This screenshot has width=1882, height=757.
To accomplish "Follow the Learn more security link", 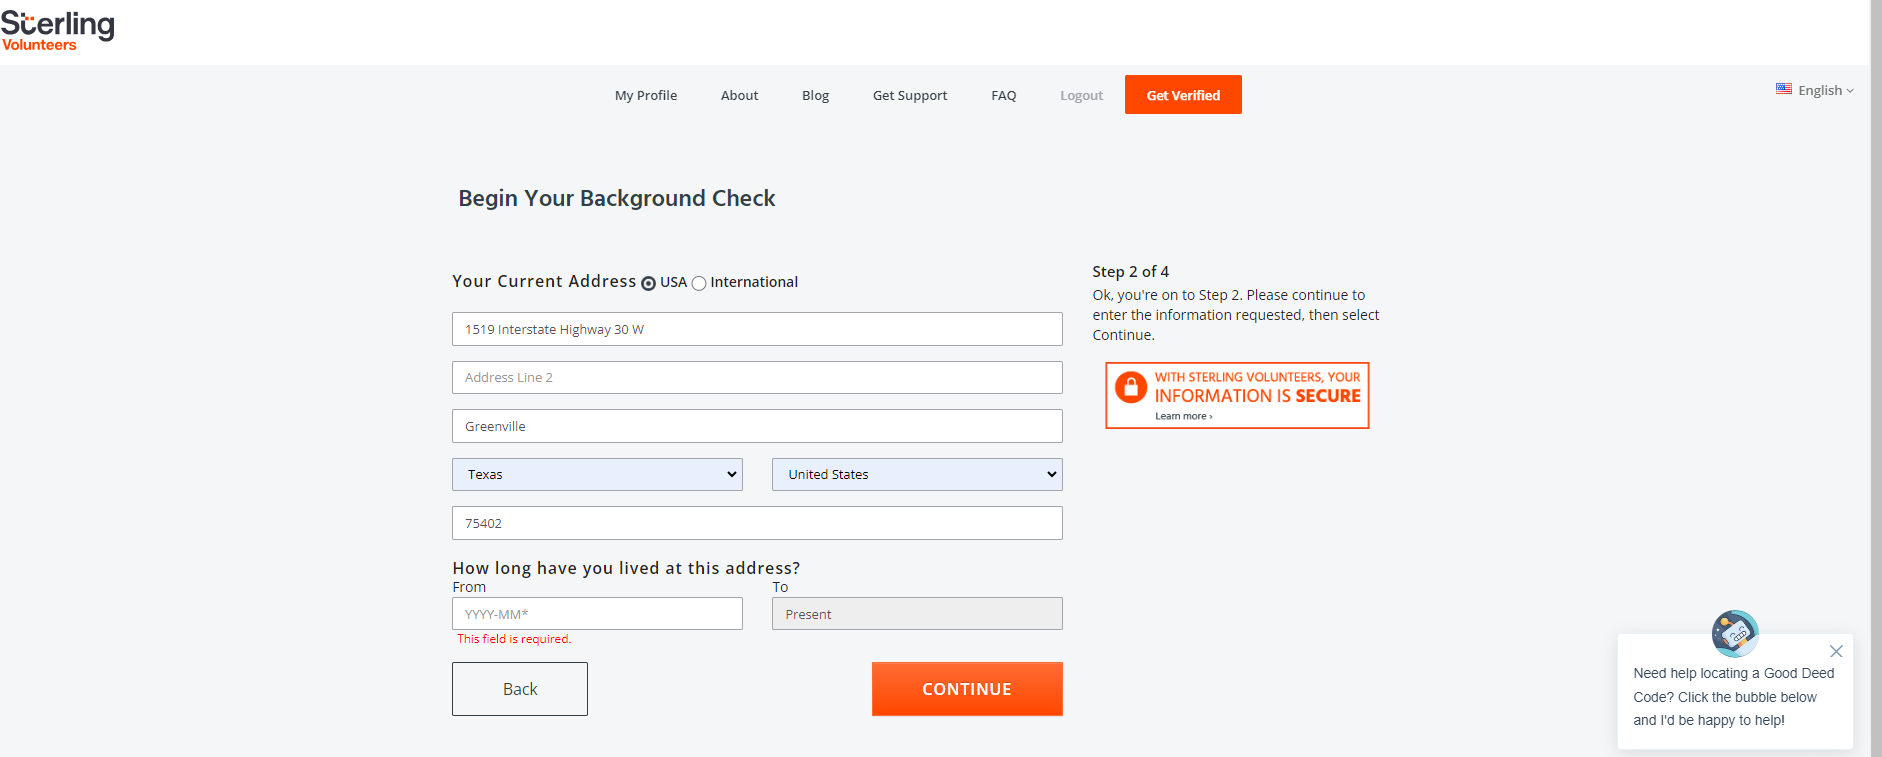I will pyautogui.click(x=1183, y=417).
